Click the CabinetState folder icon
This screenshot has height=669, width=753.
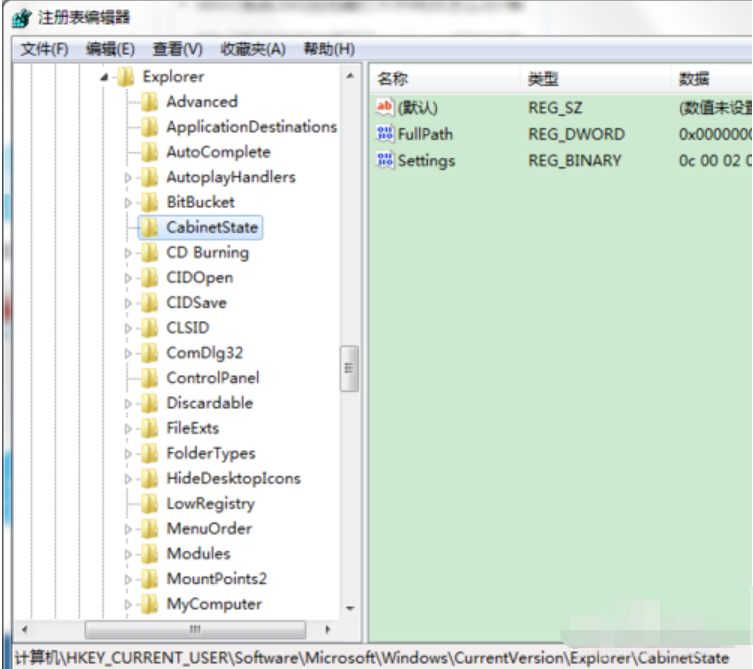[x=149, y=227]
